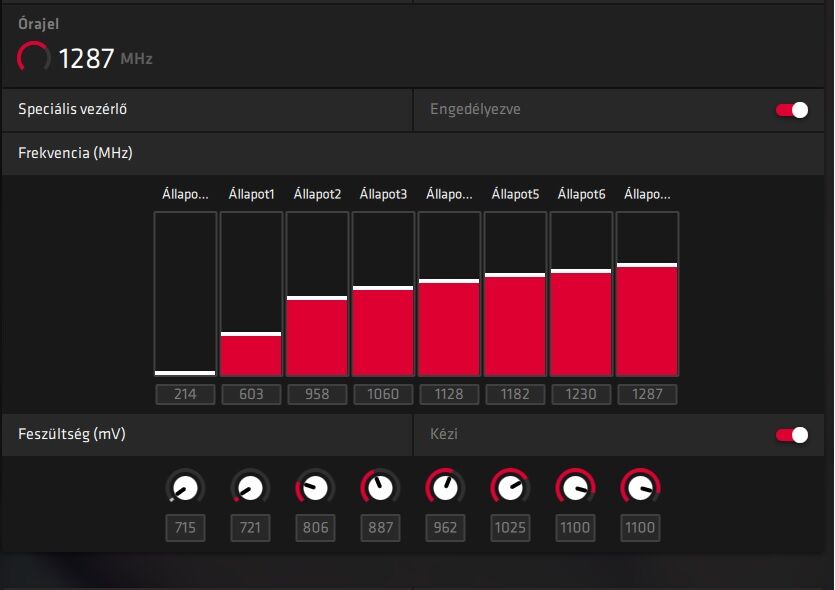Click the Állapot3 column label

tap(383, 194)
